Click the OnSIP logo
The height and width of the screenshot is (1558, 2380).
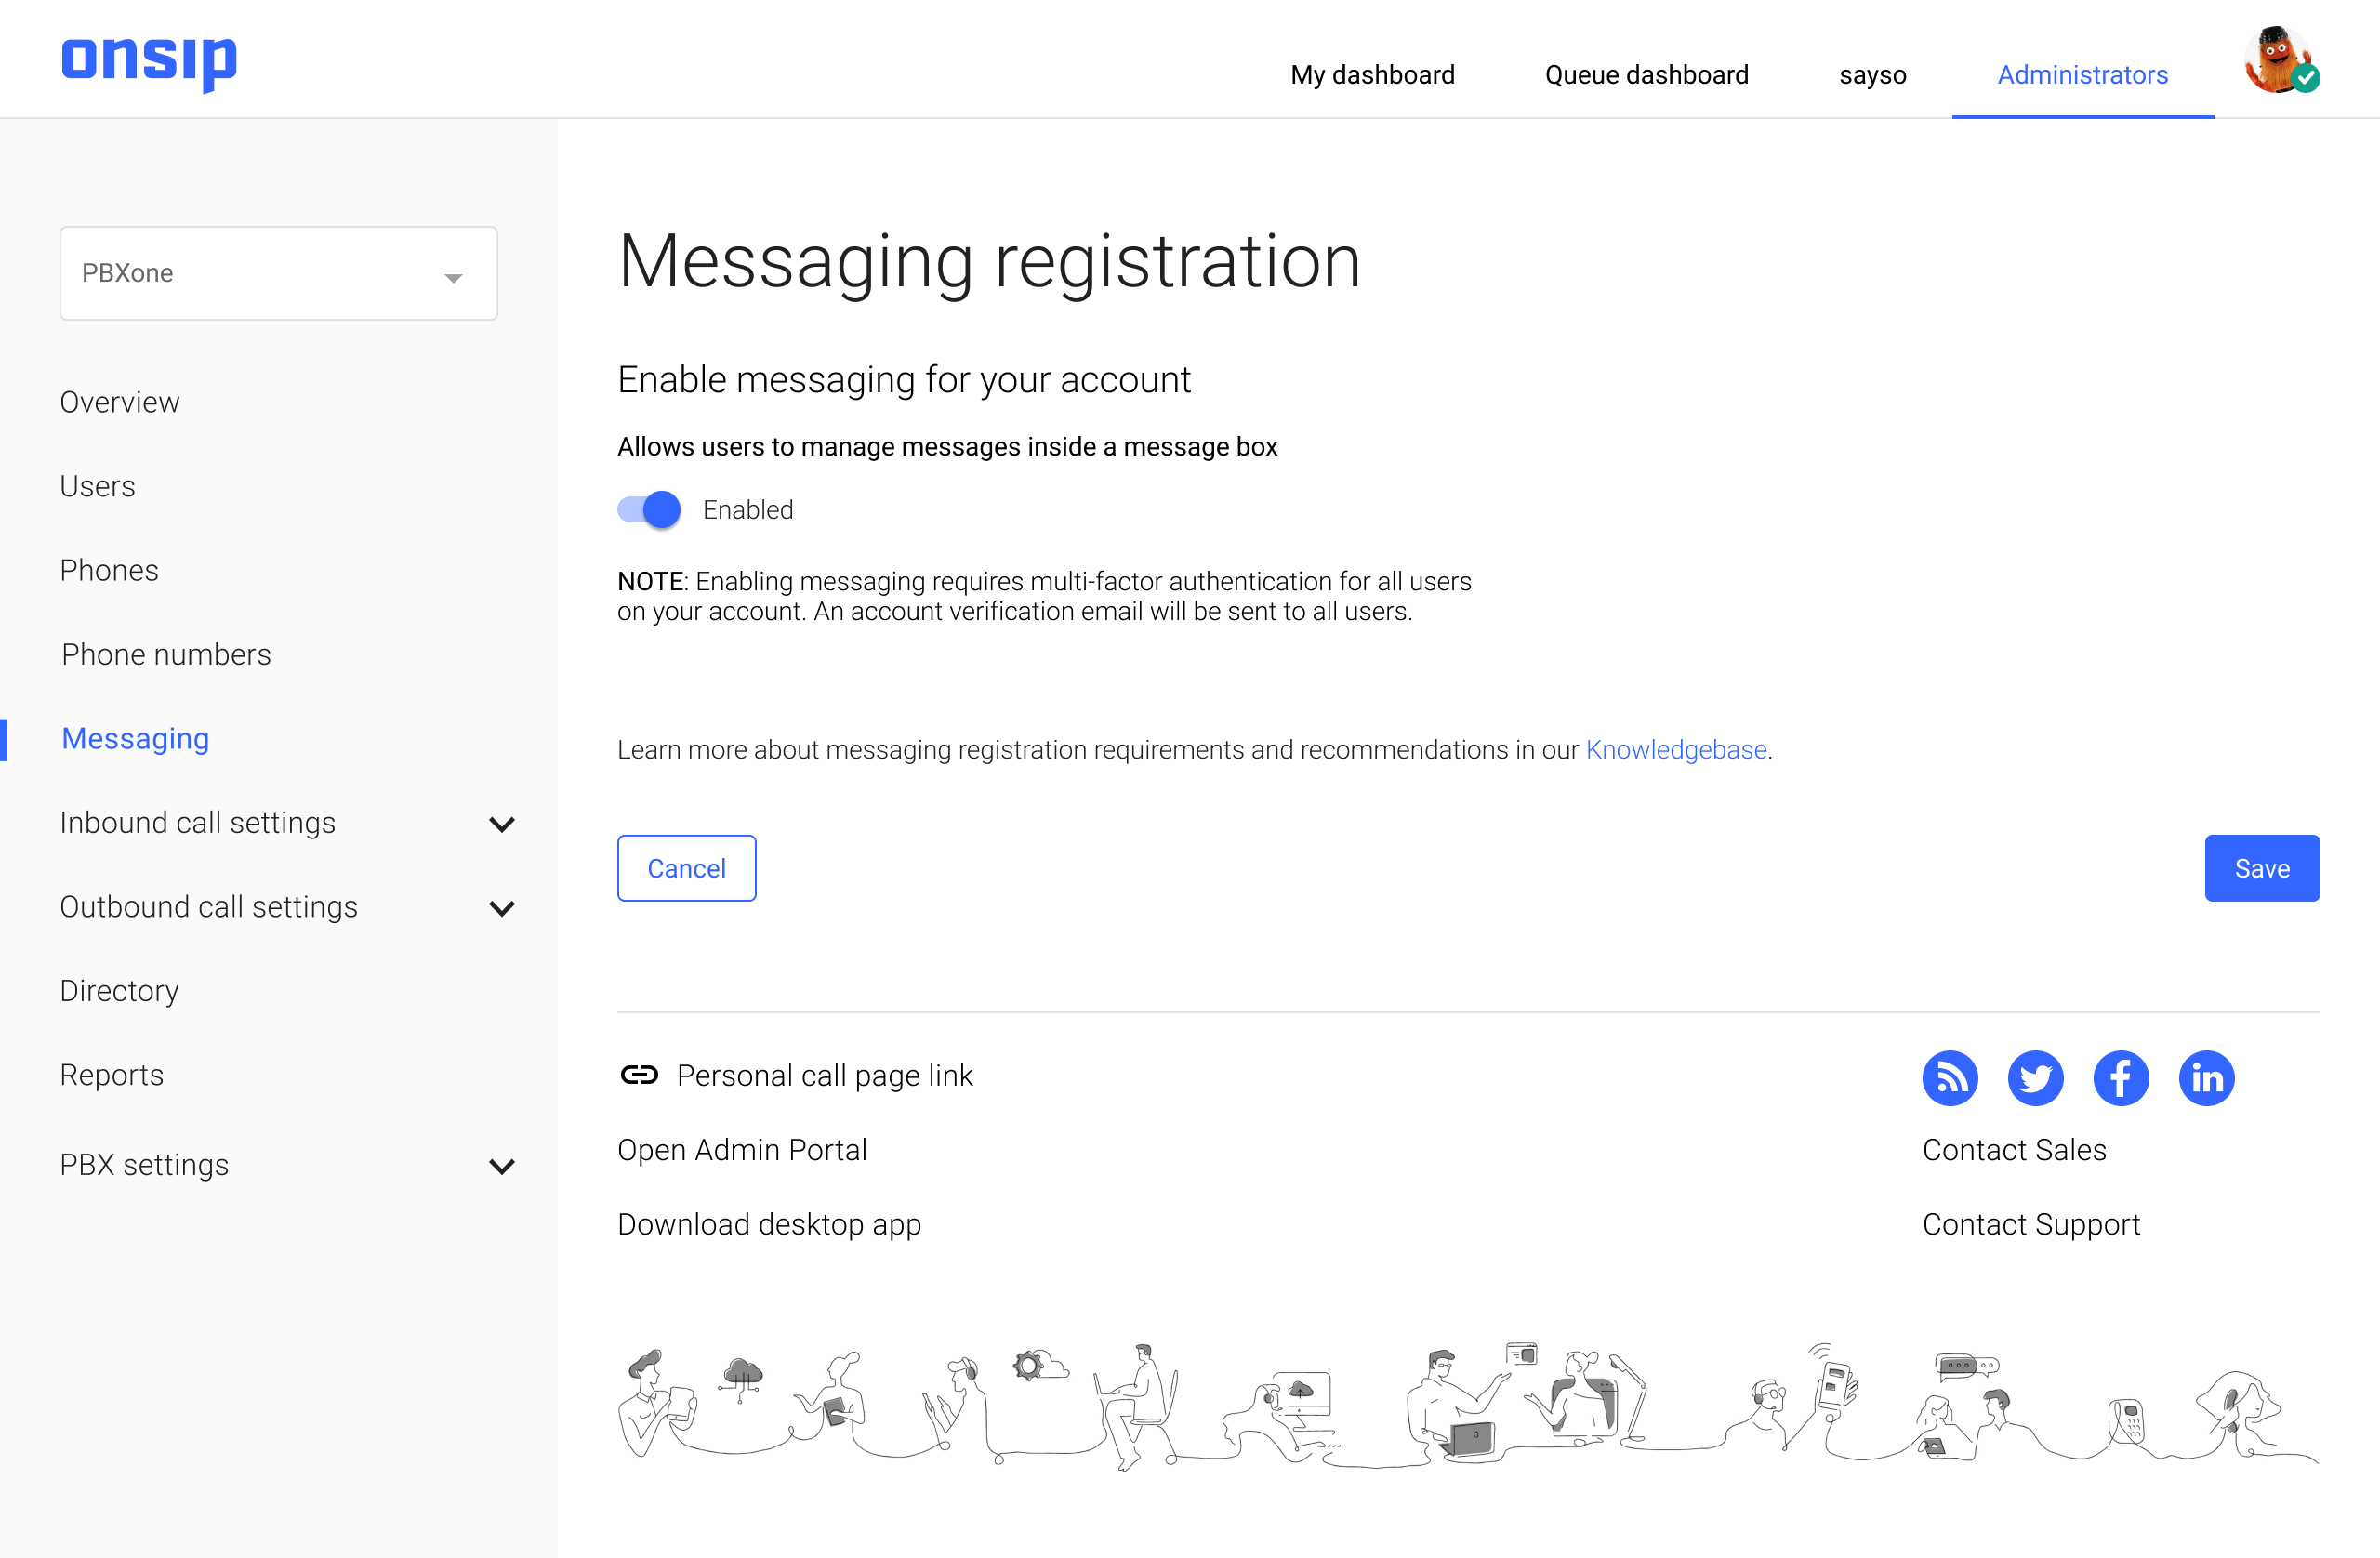(x=148, y=64)
